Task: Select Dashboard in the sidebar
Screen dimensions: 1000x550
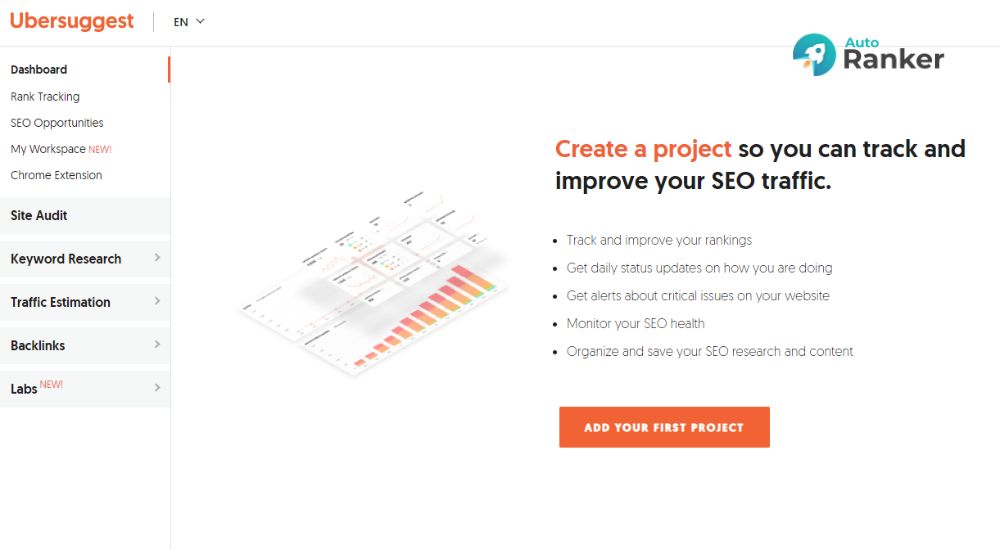Action: pyautogui.click(x=39, y=70)
